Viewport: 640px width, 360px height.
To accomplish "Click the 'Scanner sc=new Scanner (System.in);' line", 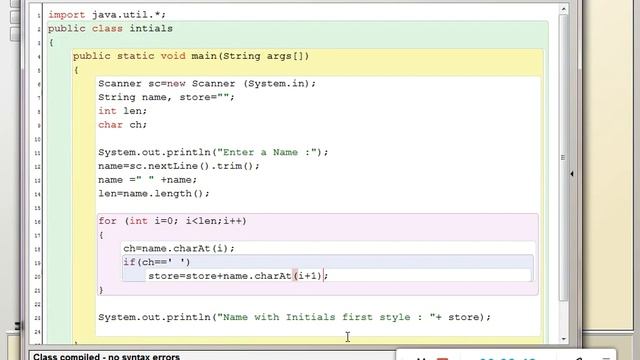I will coord(207,84).
